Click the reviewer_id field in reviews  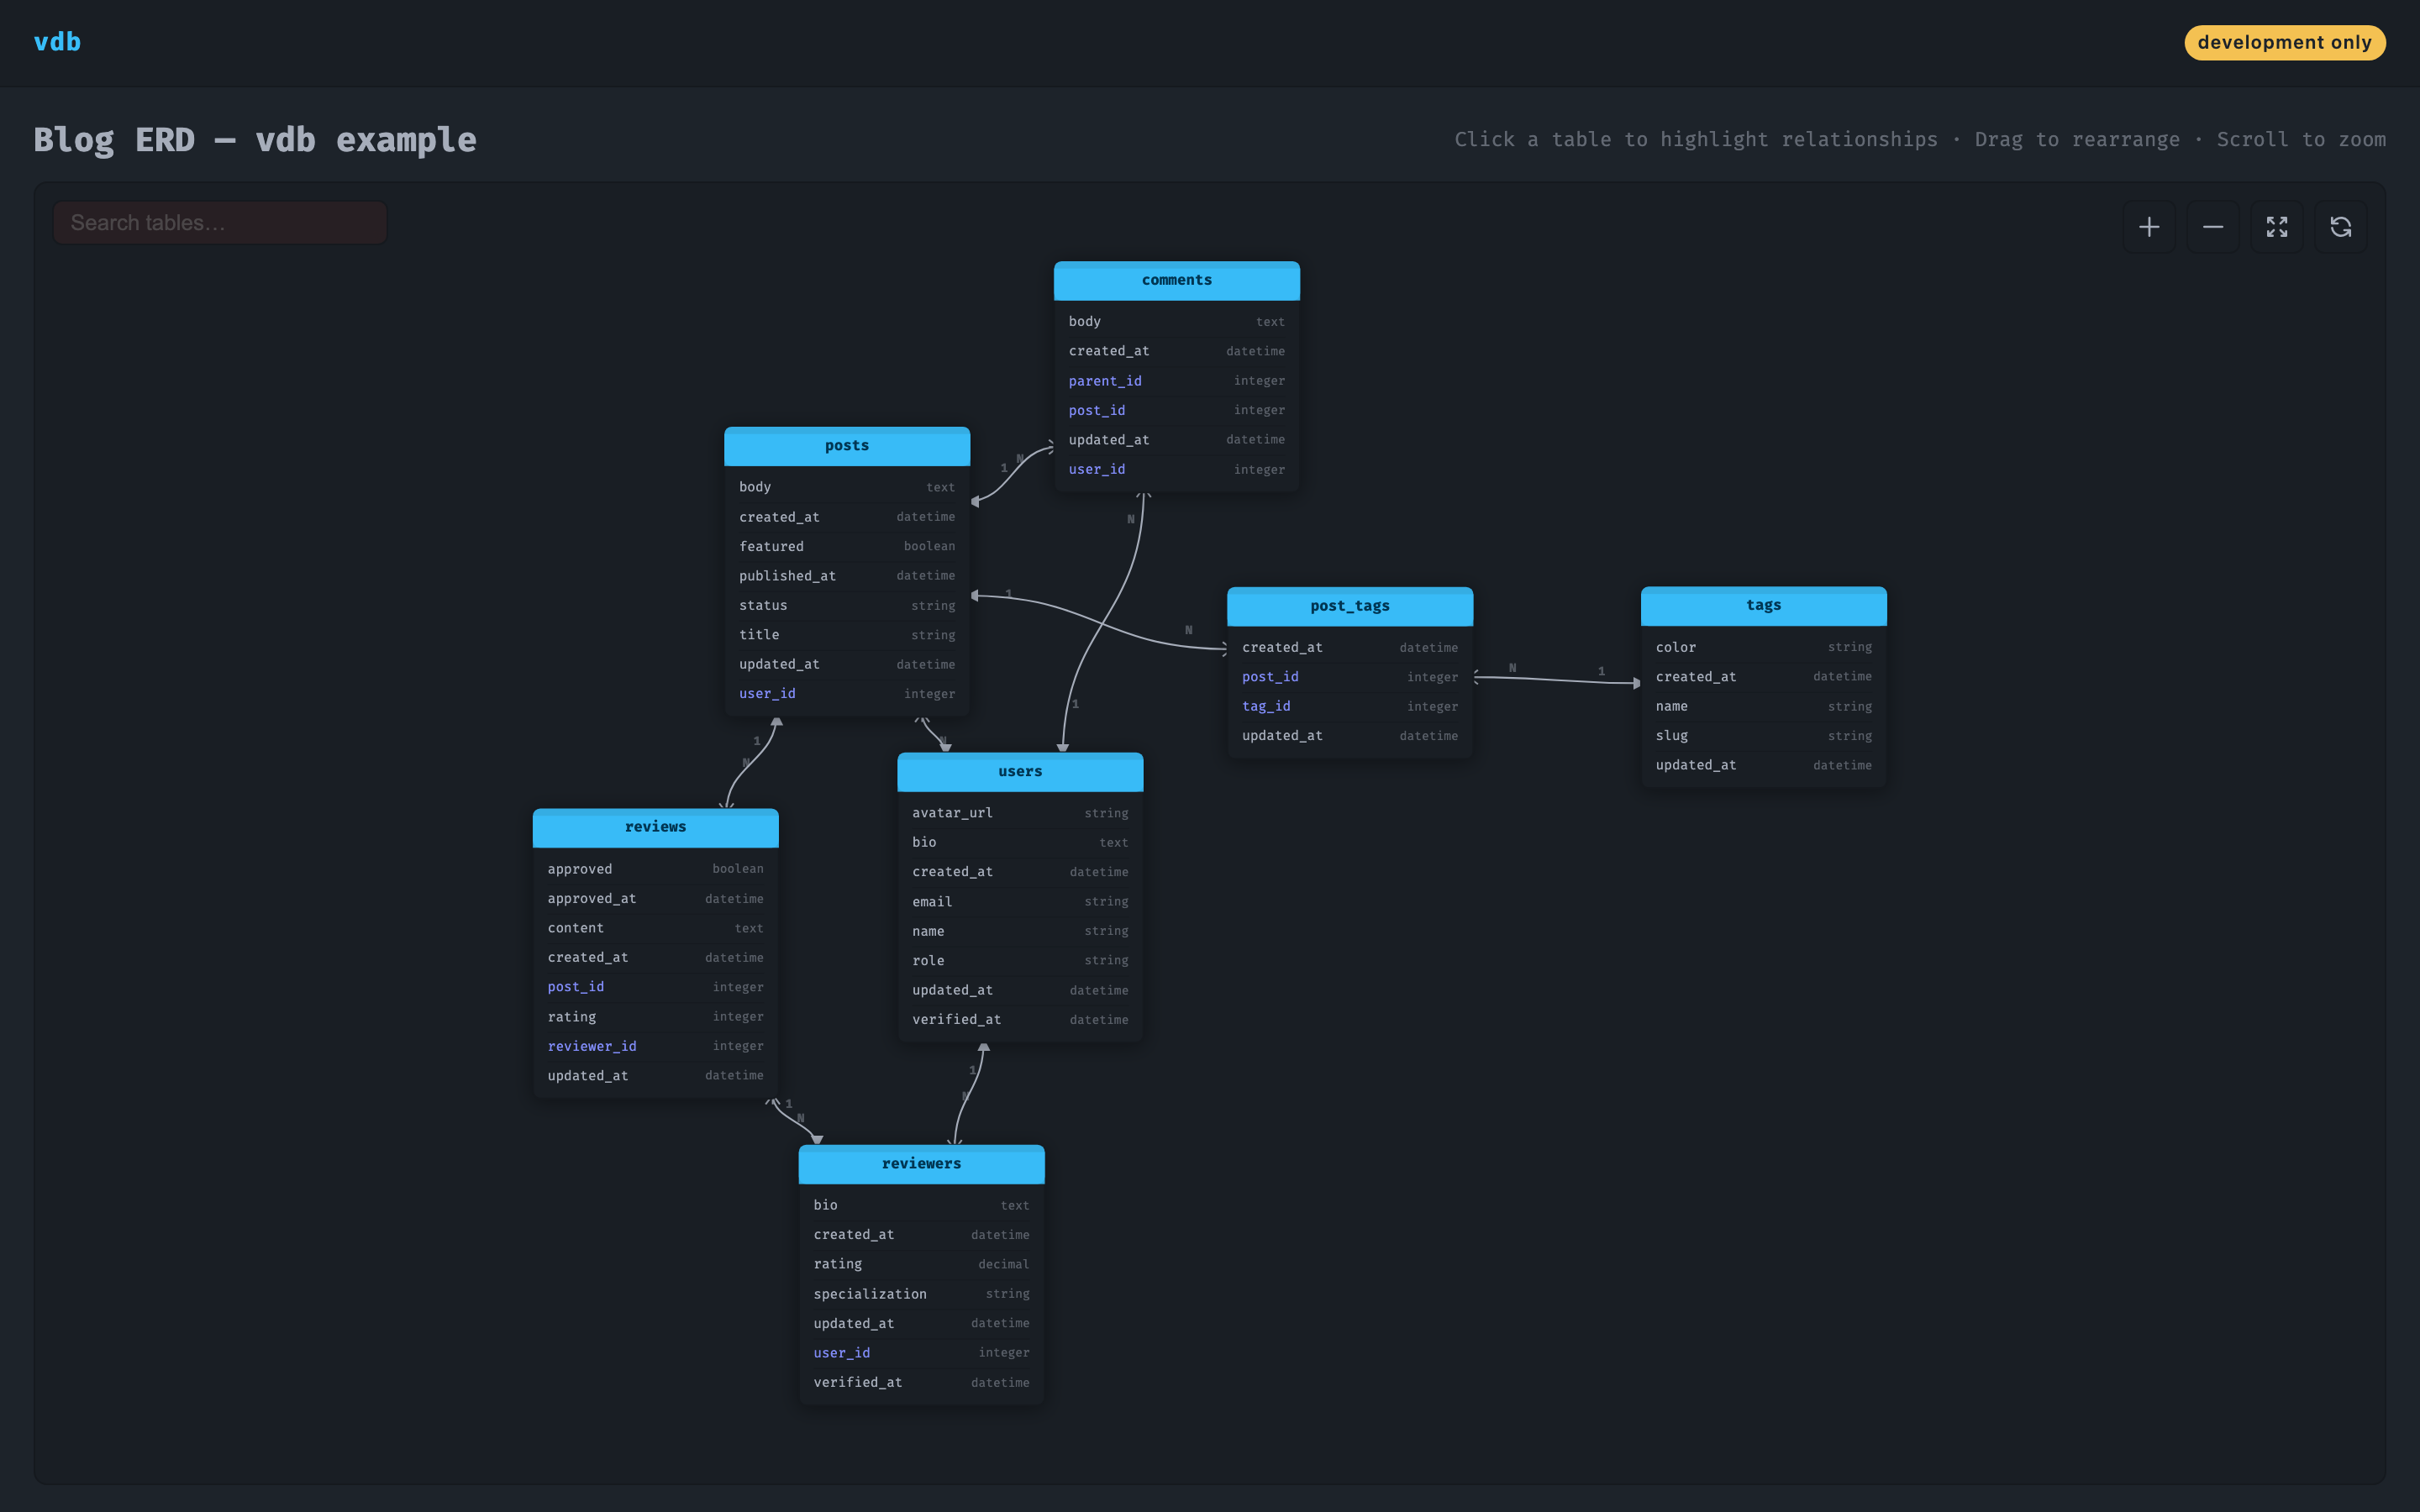click(x=592, y=1046)
